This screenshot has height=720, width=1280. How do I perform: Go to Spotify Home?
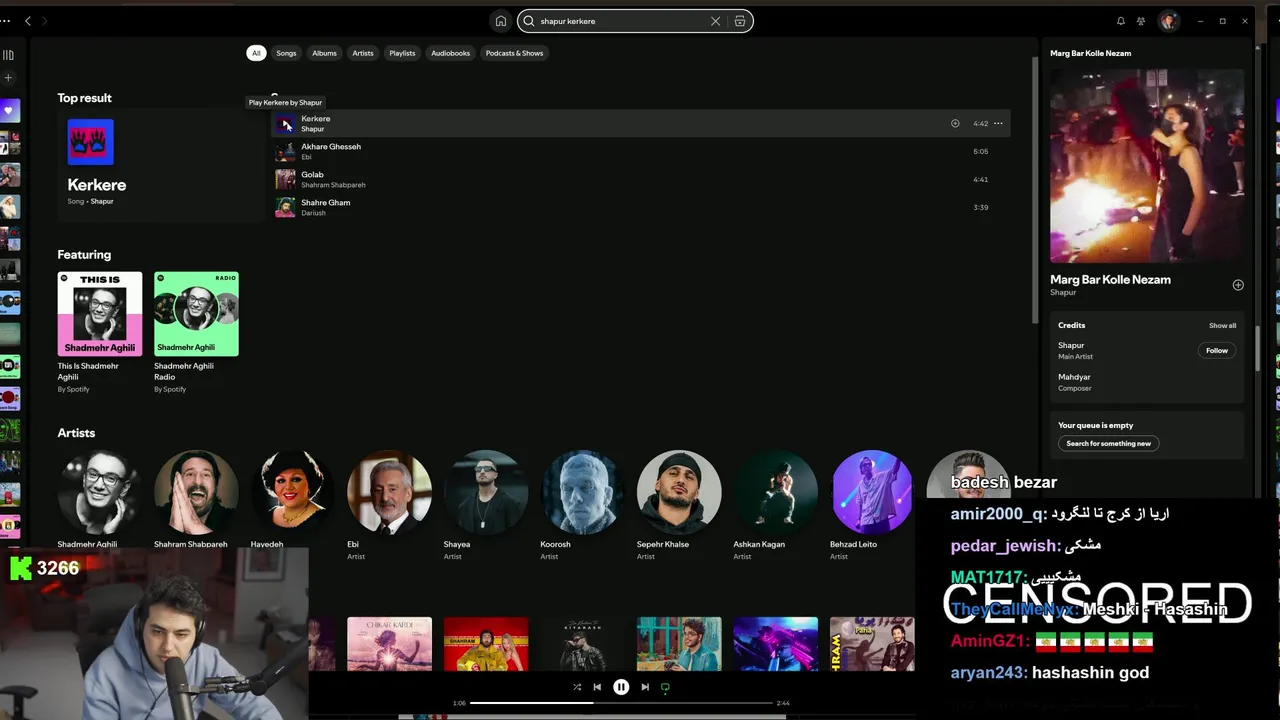click(501, 21)
